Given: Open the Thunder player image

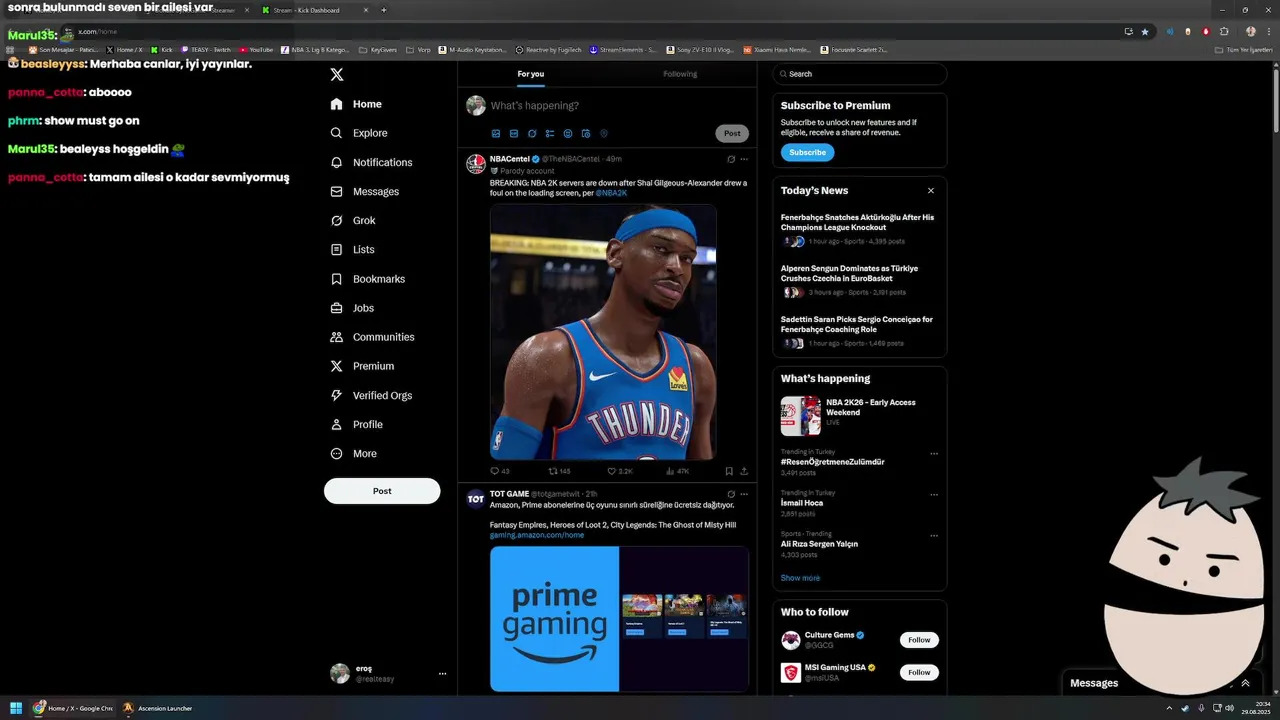Looking at the screenshot, I should (x=603, y=331).
